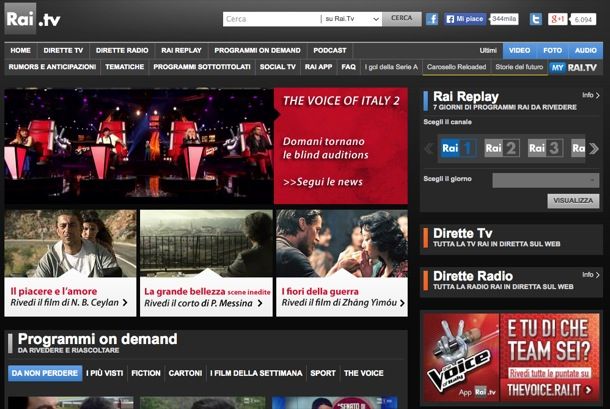Click the Facebook Mi piace button
This screenshot has width=610, height=409.
(465, 19)
